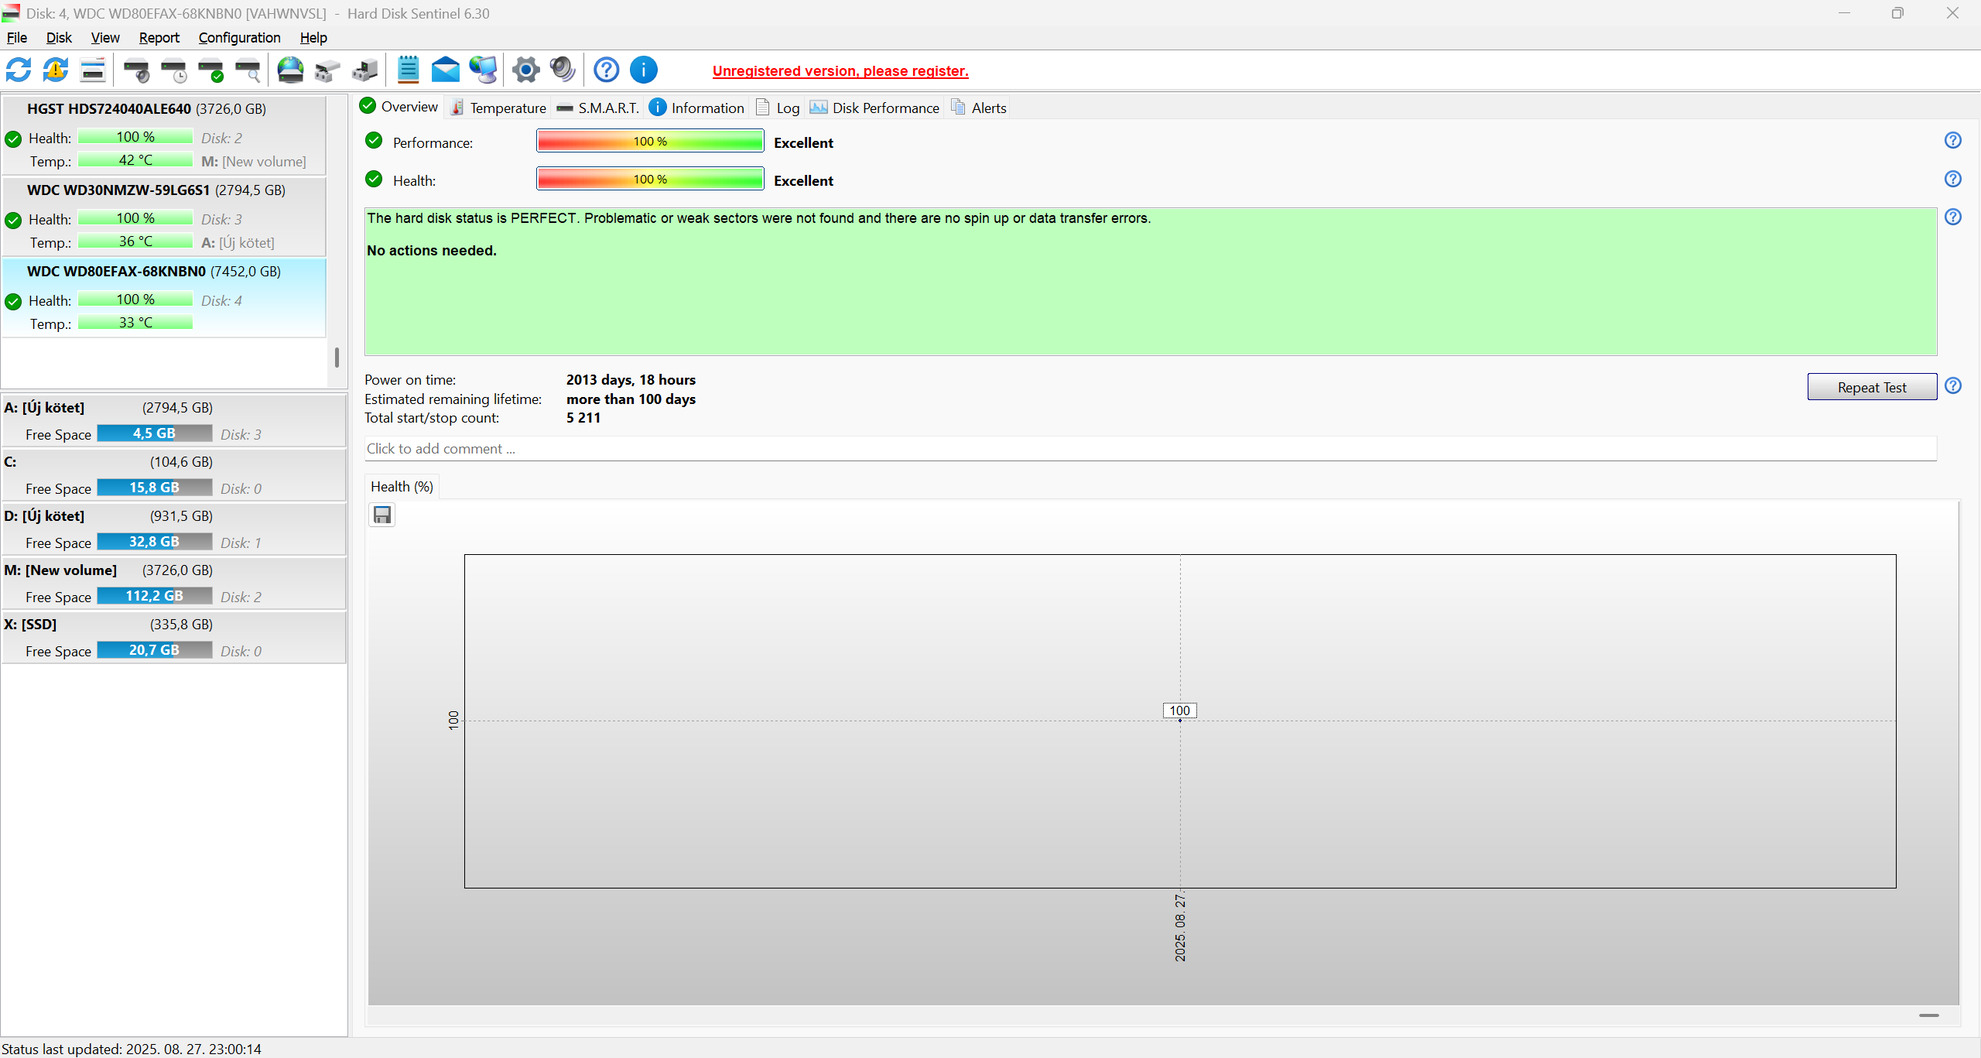Click the disk window icon beside the refresh icons
1981x1058 pixels.
pos(93,70)
